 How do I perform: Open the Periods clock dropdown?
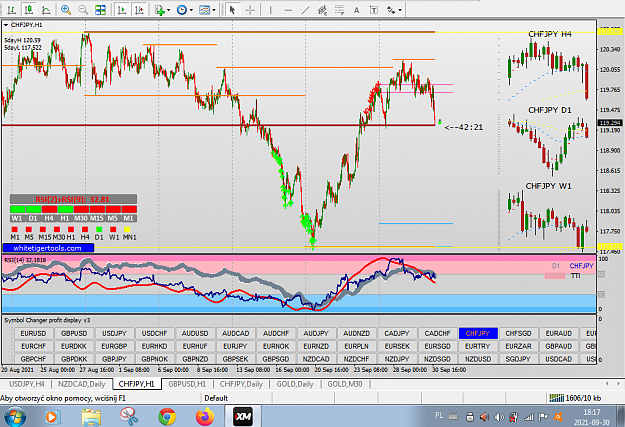[x=185, y=10]
